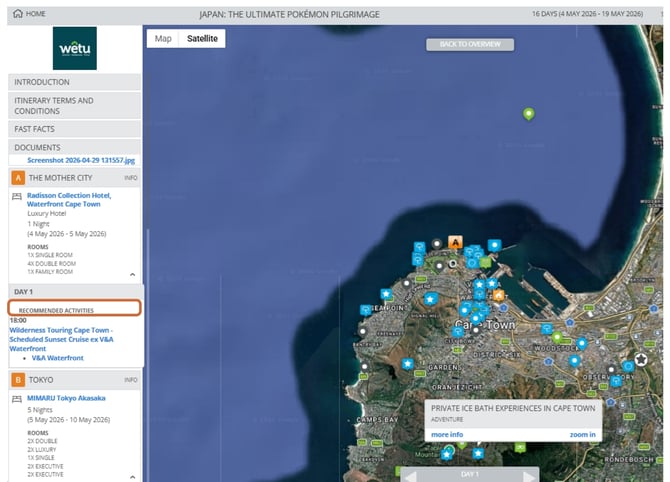Click the bed icon next to MIMARU Tokyo Akasaka
Screen dimensions: 670x482
(17, 399)
